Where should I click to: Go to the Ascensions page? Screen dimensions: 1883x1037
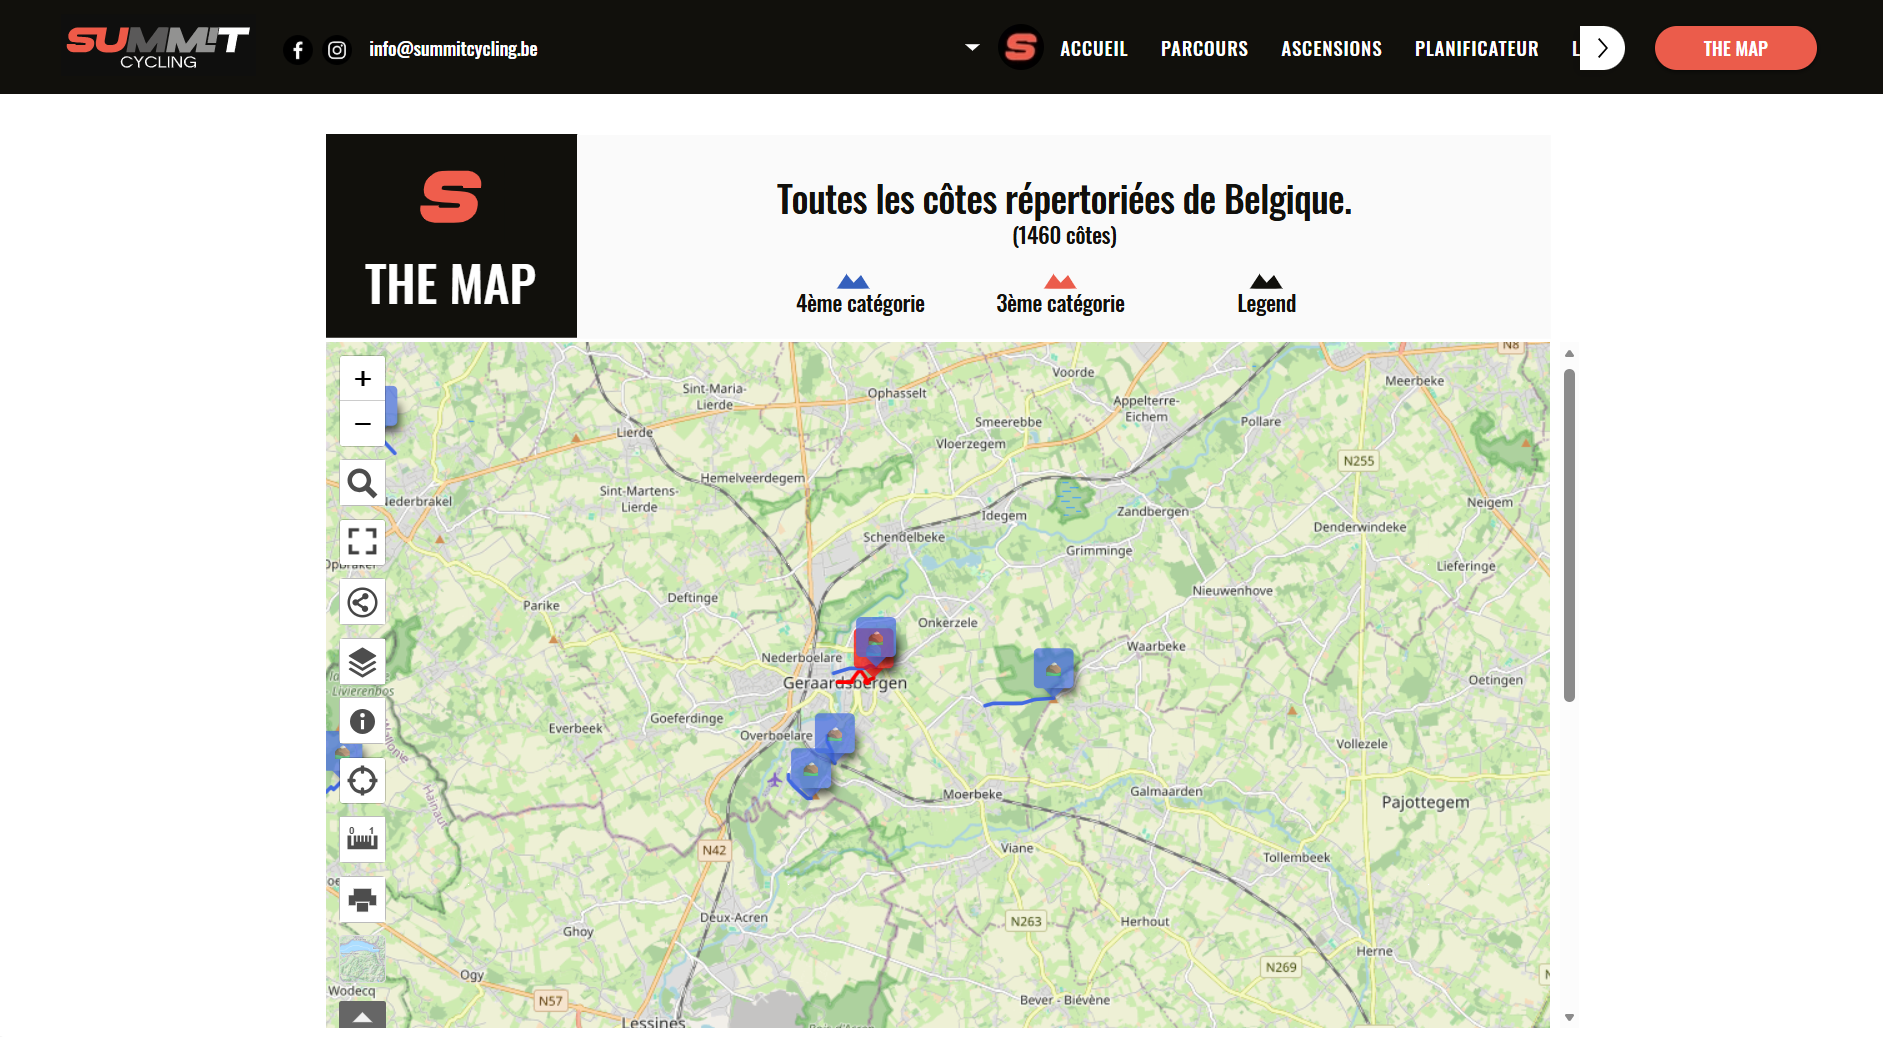(1331, 49)
